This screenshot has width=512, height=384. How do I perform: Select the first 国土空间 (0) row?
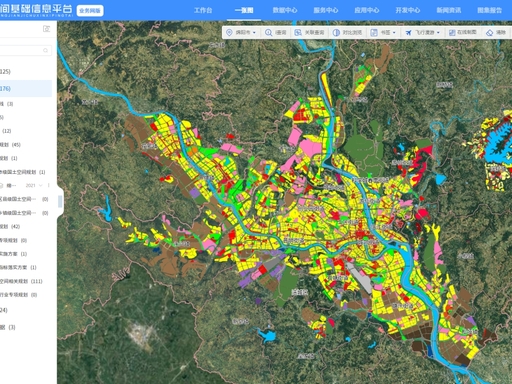click(26, 199)
